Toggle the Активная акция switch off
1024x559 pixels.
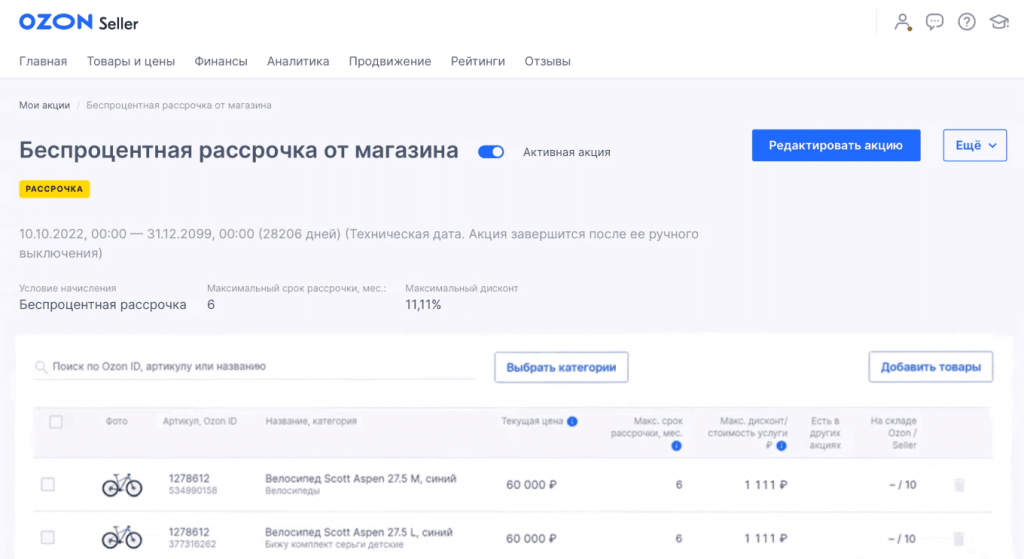491,152
